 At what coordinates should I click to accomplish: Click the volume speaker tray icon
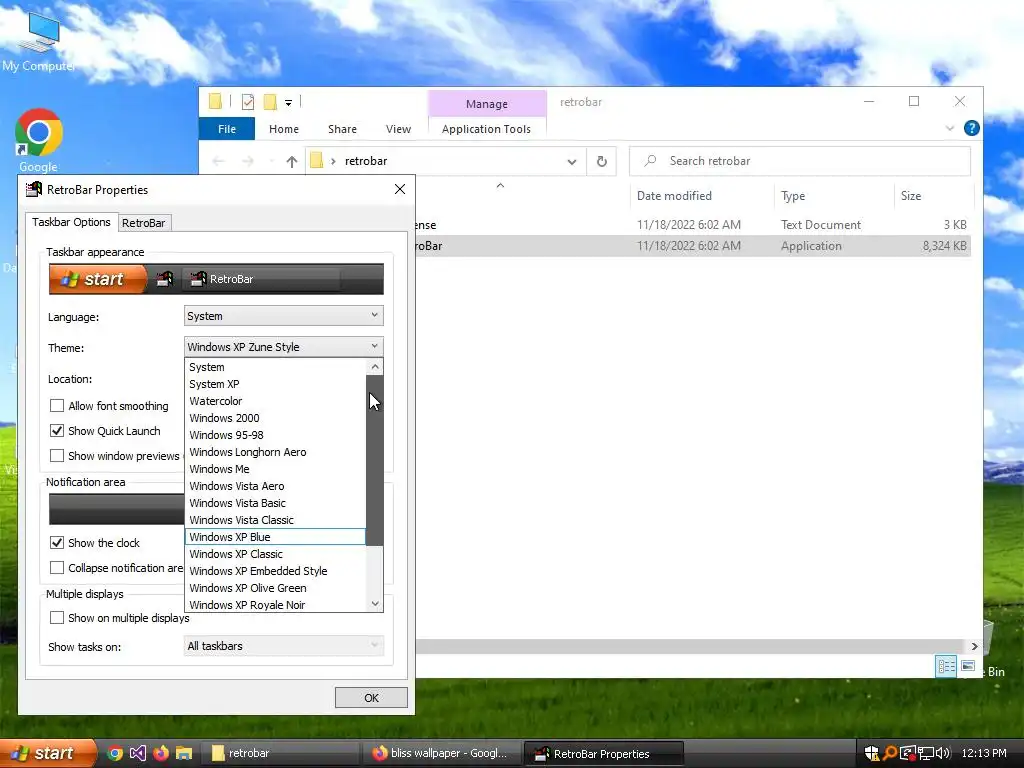point(942,753)
